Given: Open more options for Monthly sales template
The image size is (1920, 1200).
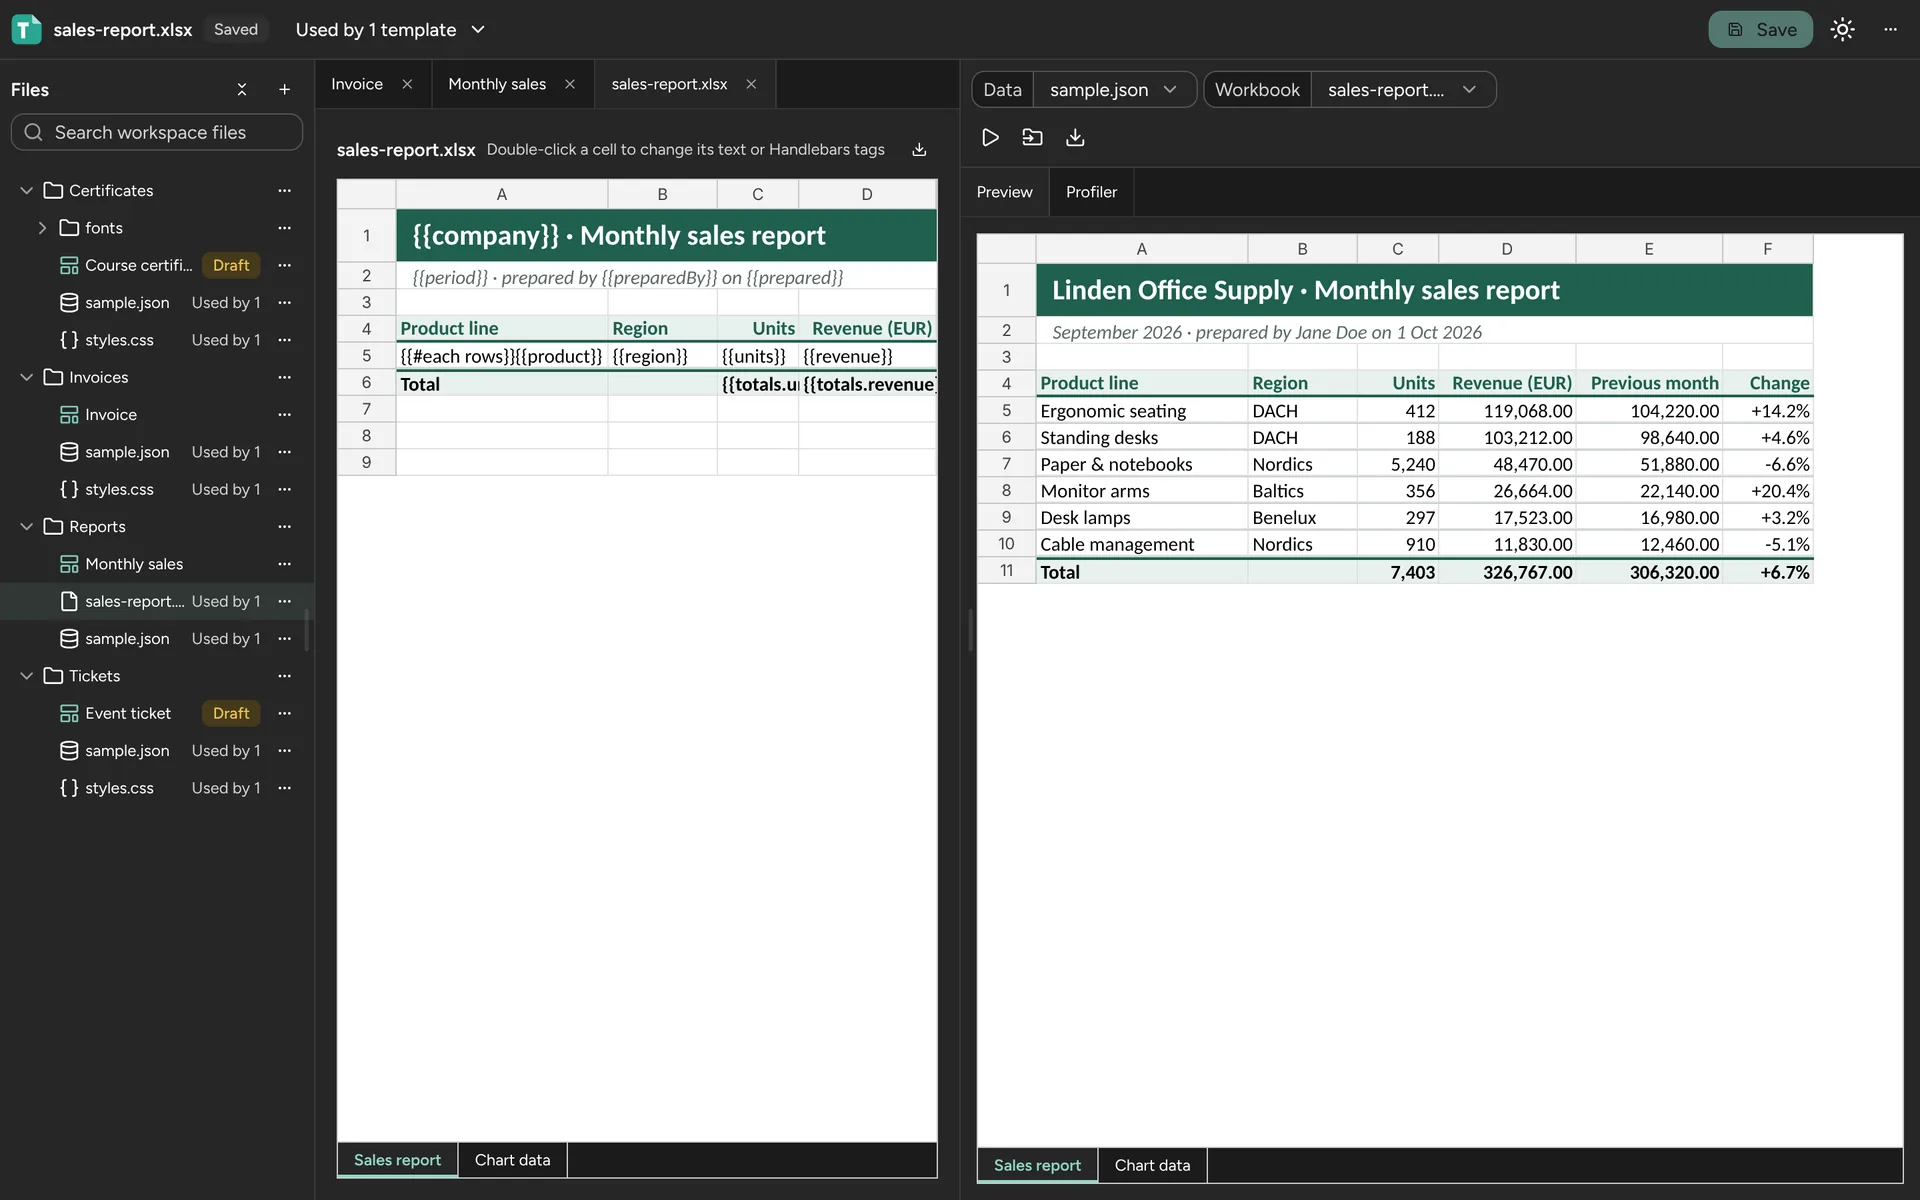Looking at the screenshot, I should coord(284,564).
